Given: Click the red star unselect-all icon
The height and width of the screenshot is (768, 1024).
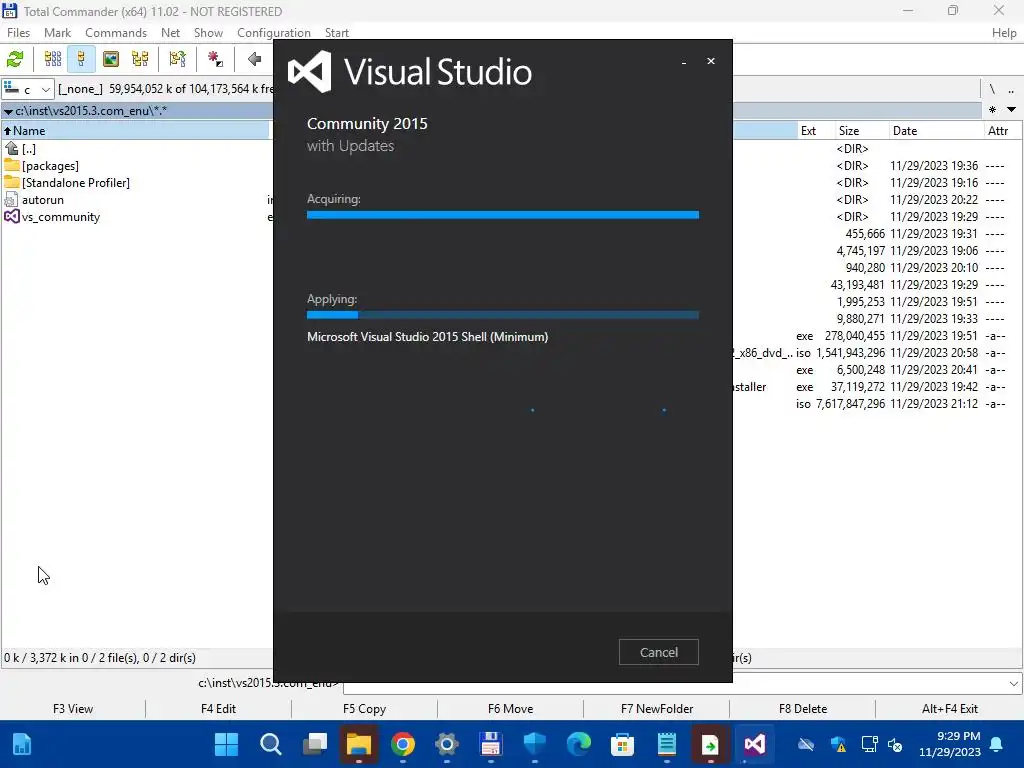Looking at the screenshot, I should click(x=215, y=59).
